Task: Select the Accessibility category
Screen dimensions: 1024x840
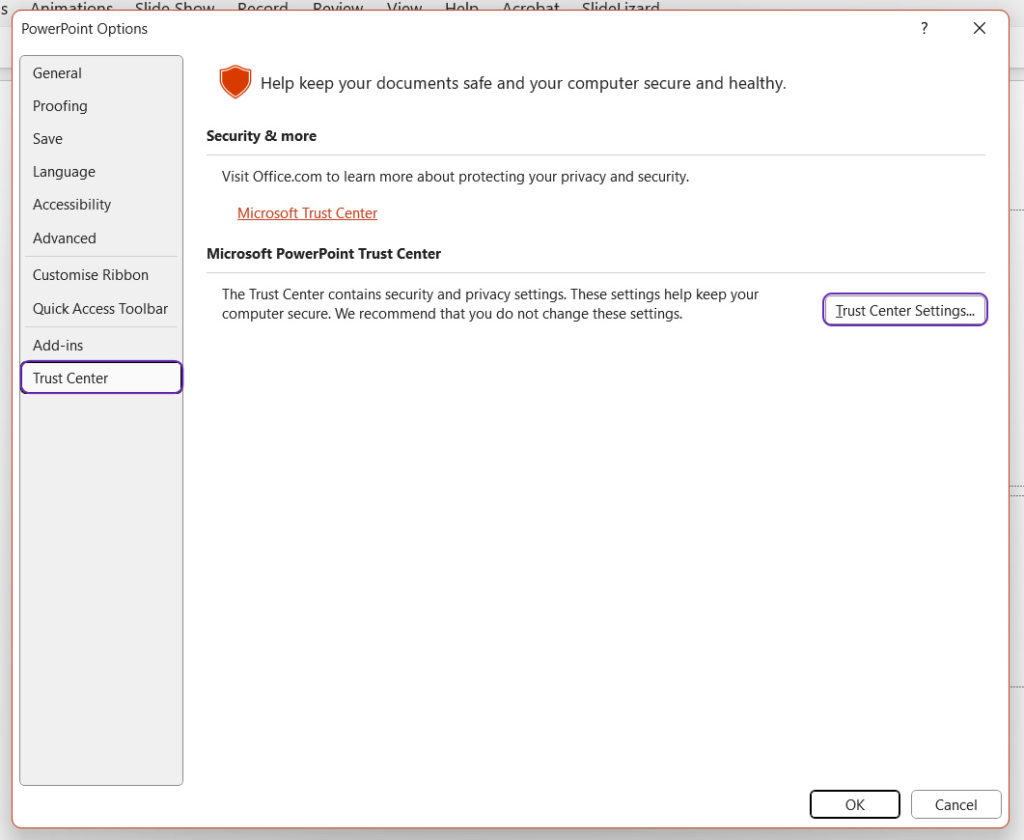Action: click(101, 205)
